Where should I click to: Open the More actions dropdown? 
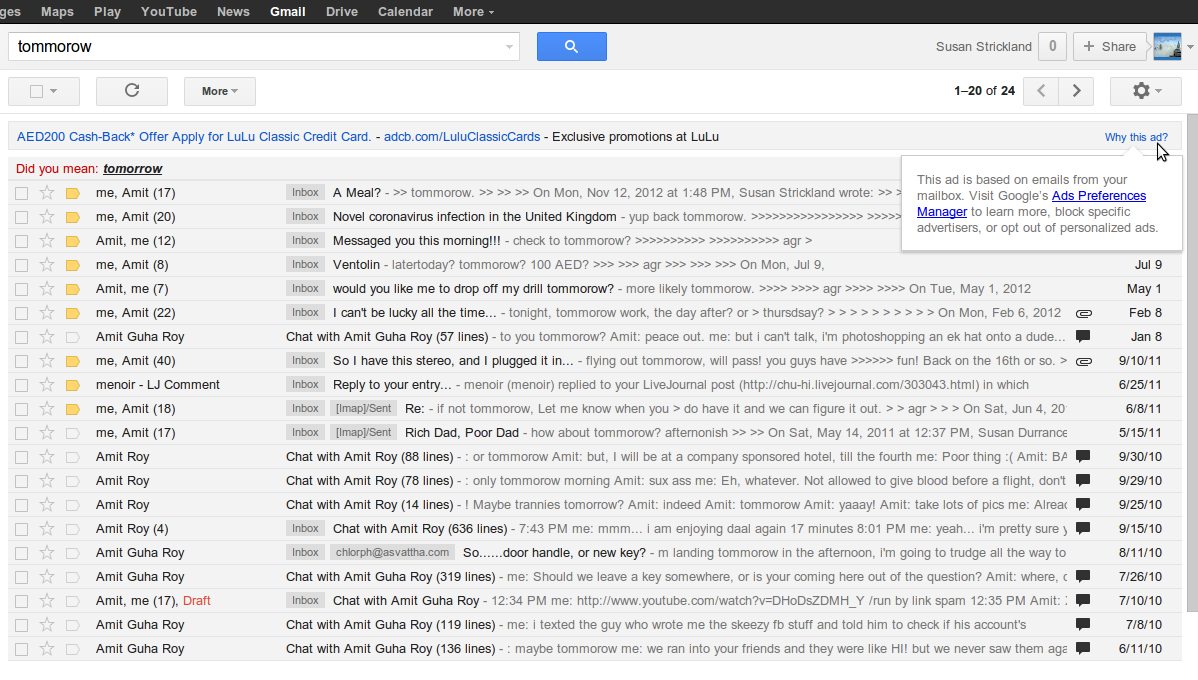point(219,91)
